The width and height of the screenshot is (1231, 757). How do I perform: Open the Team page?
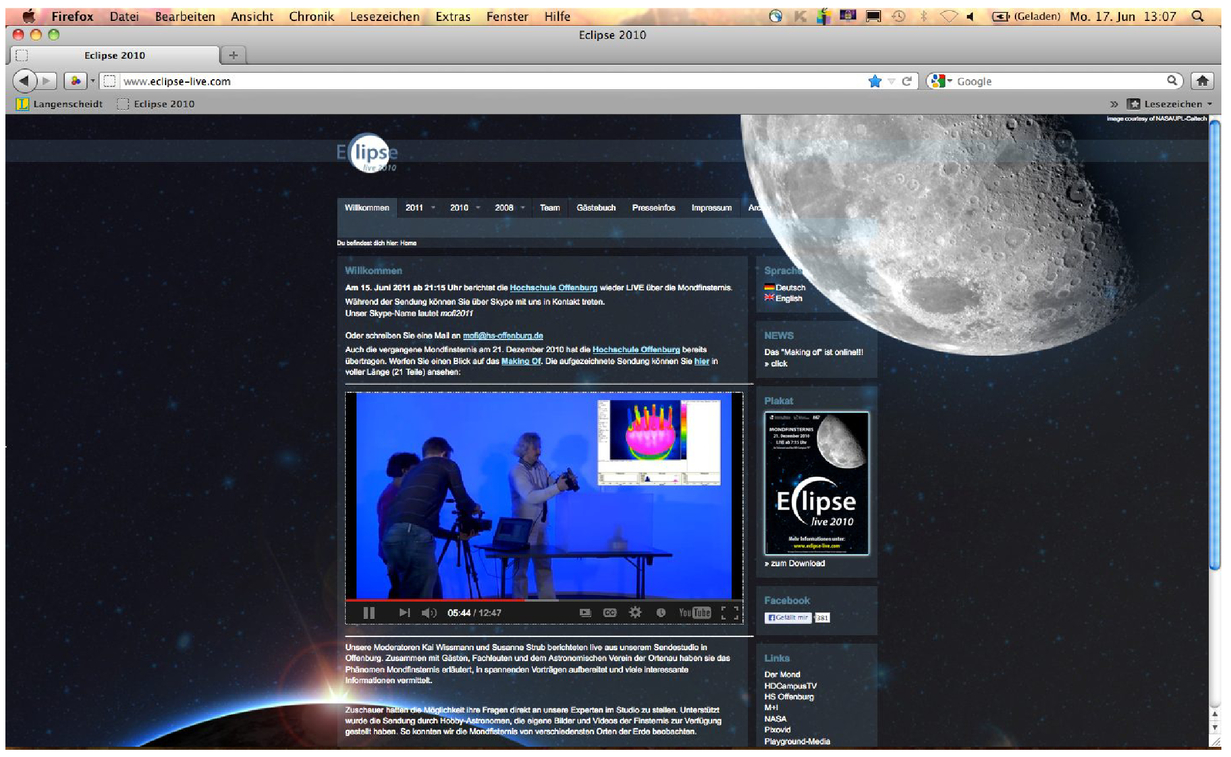pos(550,208)
